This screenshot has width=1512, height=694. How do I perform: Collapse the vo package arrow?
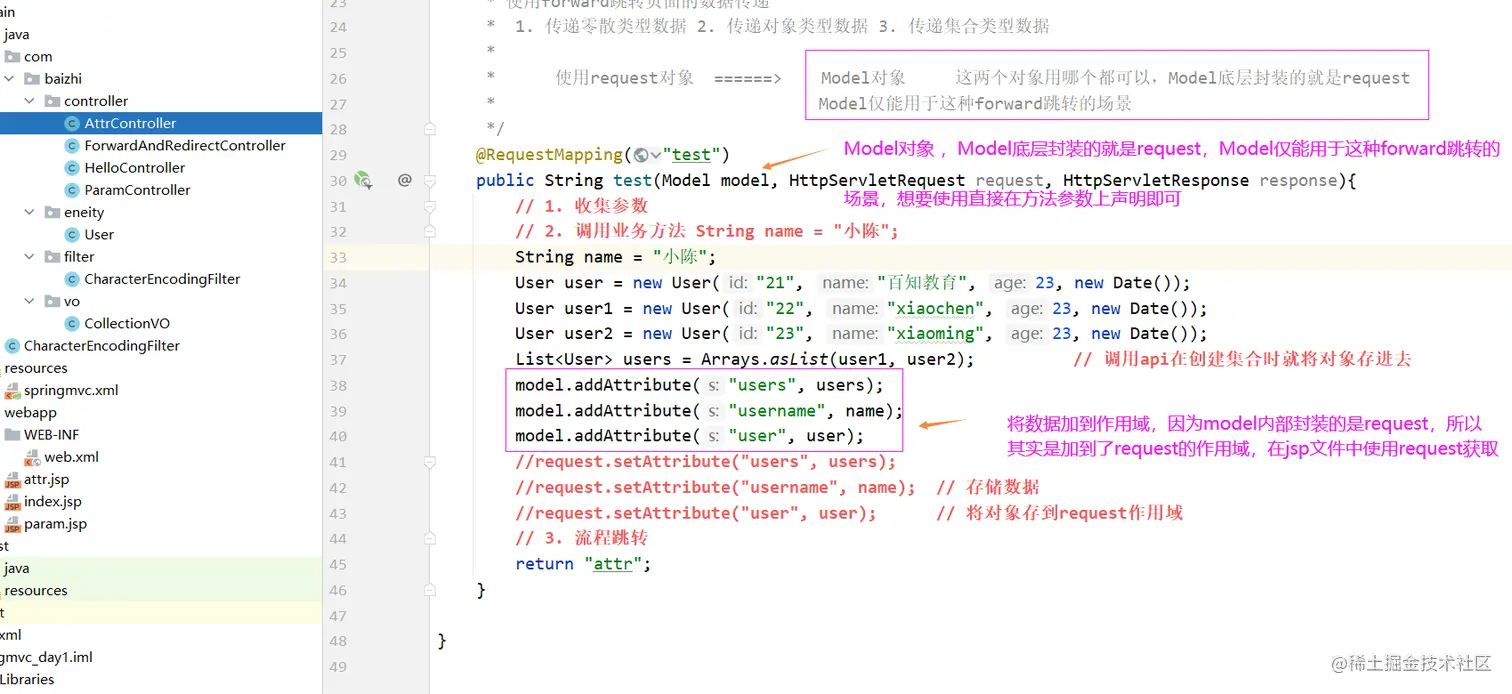(30, 301)
